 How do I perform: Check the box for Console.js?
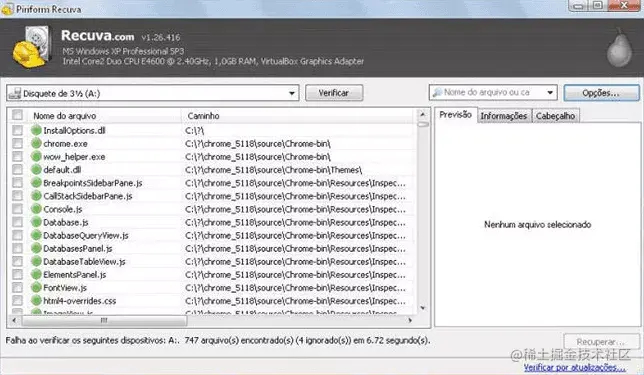pos(17,209)
